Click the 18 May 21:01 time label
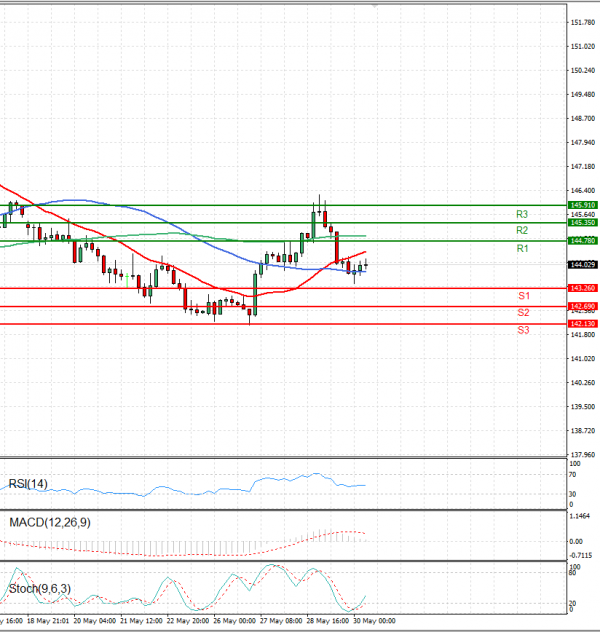Viewport: 600px width, 632px height. (48, 621)
